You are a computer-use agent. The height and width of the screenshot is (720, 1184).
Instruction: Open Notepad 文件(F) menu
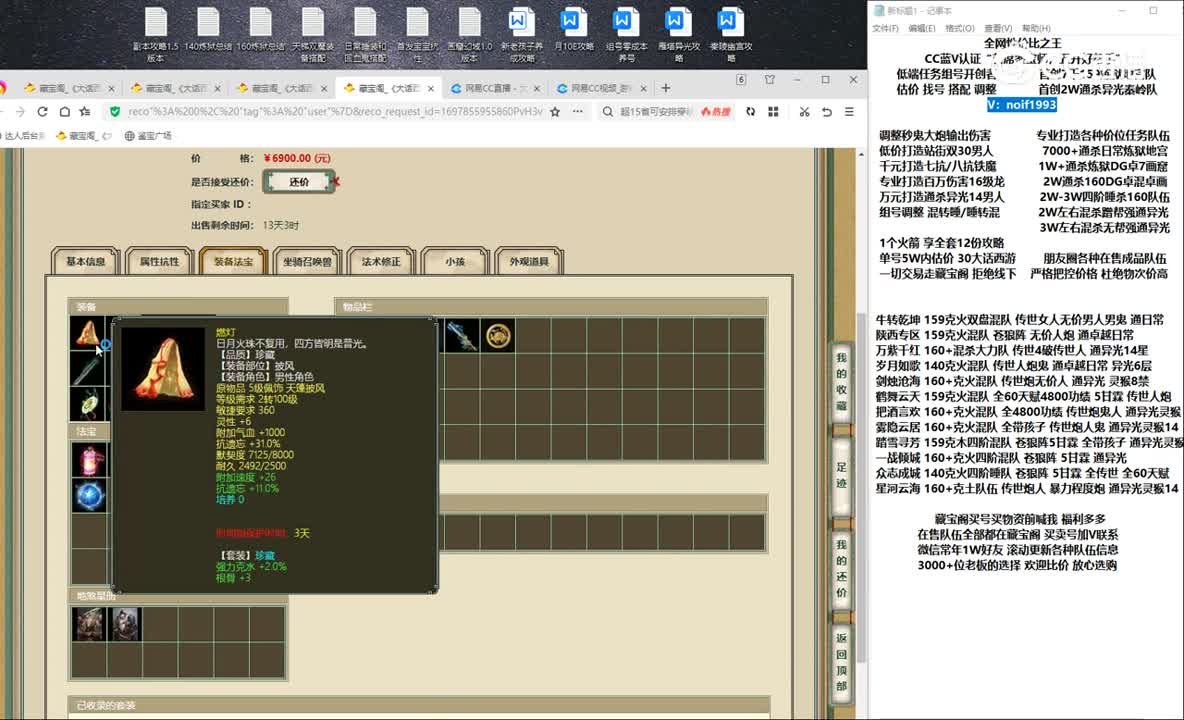885,29
